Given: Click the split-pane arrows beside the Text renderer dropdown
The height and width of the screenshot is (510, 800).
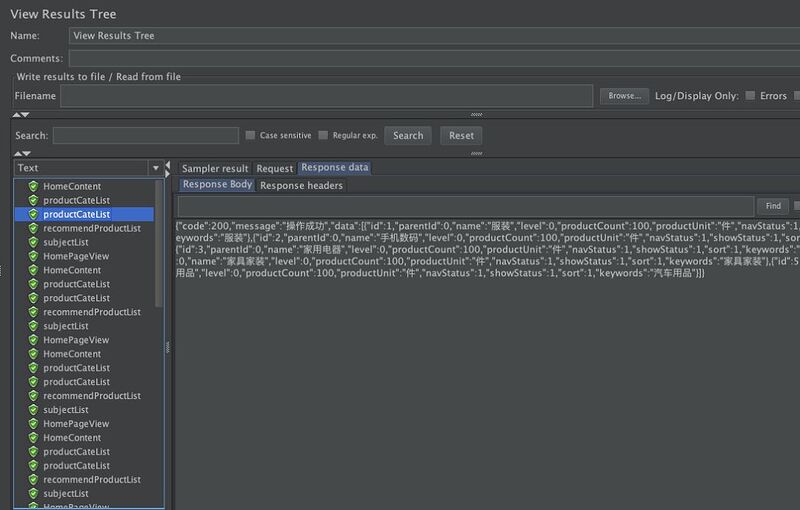Looking at the screenshot, I should pos(167,169).
